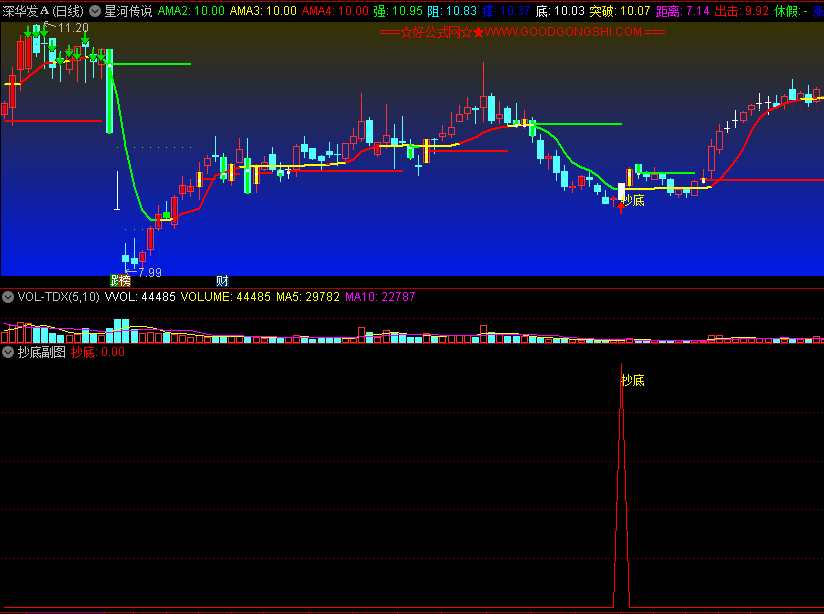Select the 星河传说 indicator name
This screenshot has width=824, height=614.
[128, 11]
